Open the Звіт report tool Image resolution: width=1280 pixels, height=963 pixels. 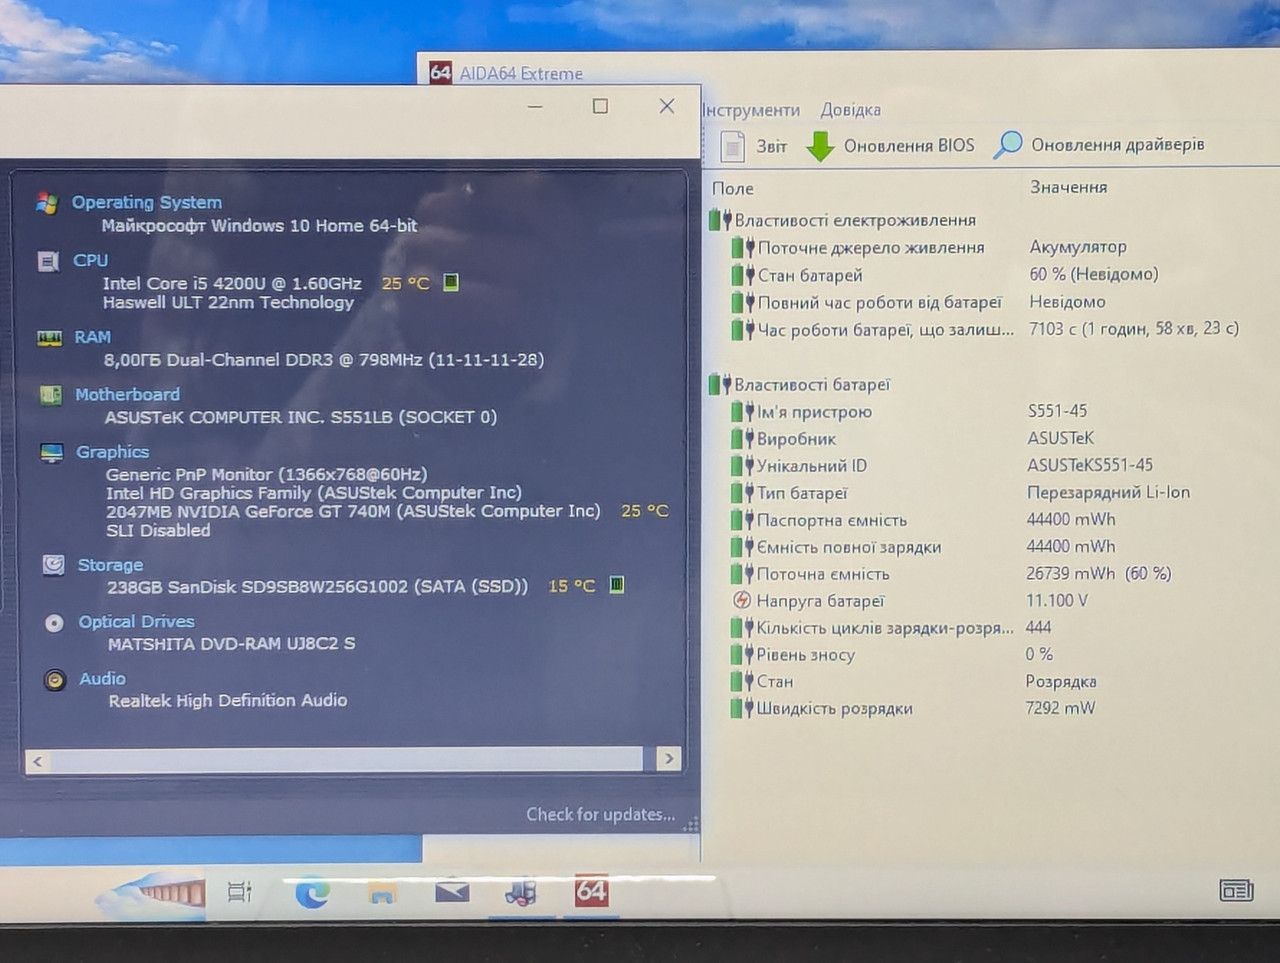click(754, 146)
